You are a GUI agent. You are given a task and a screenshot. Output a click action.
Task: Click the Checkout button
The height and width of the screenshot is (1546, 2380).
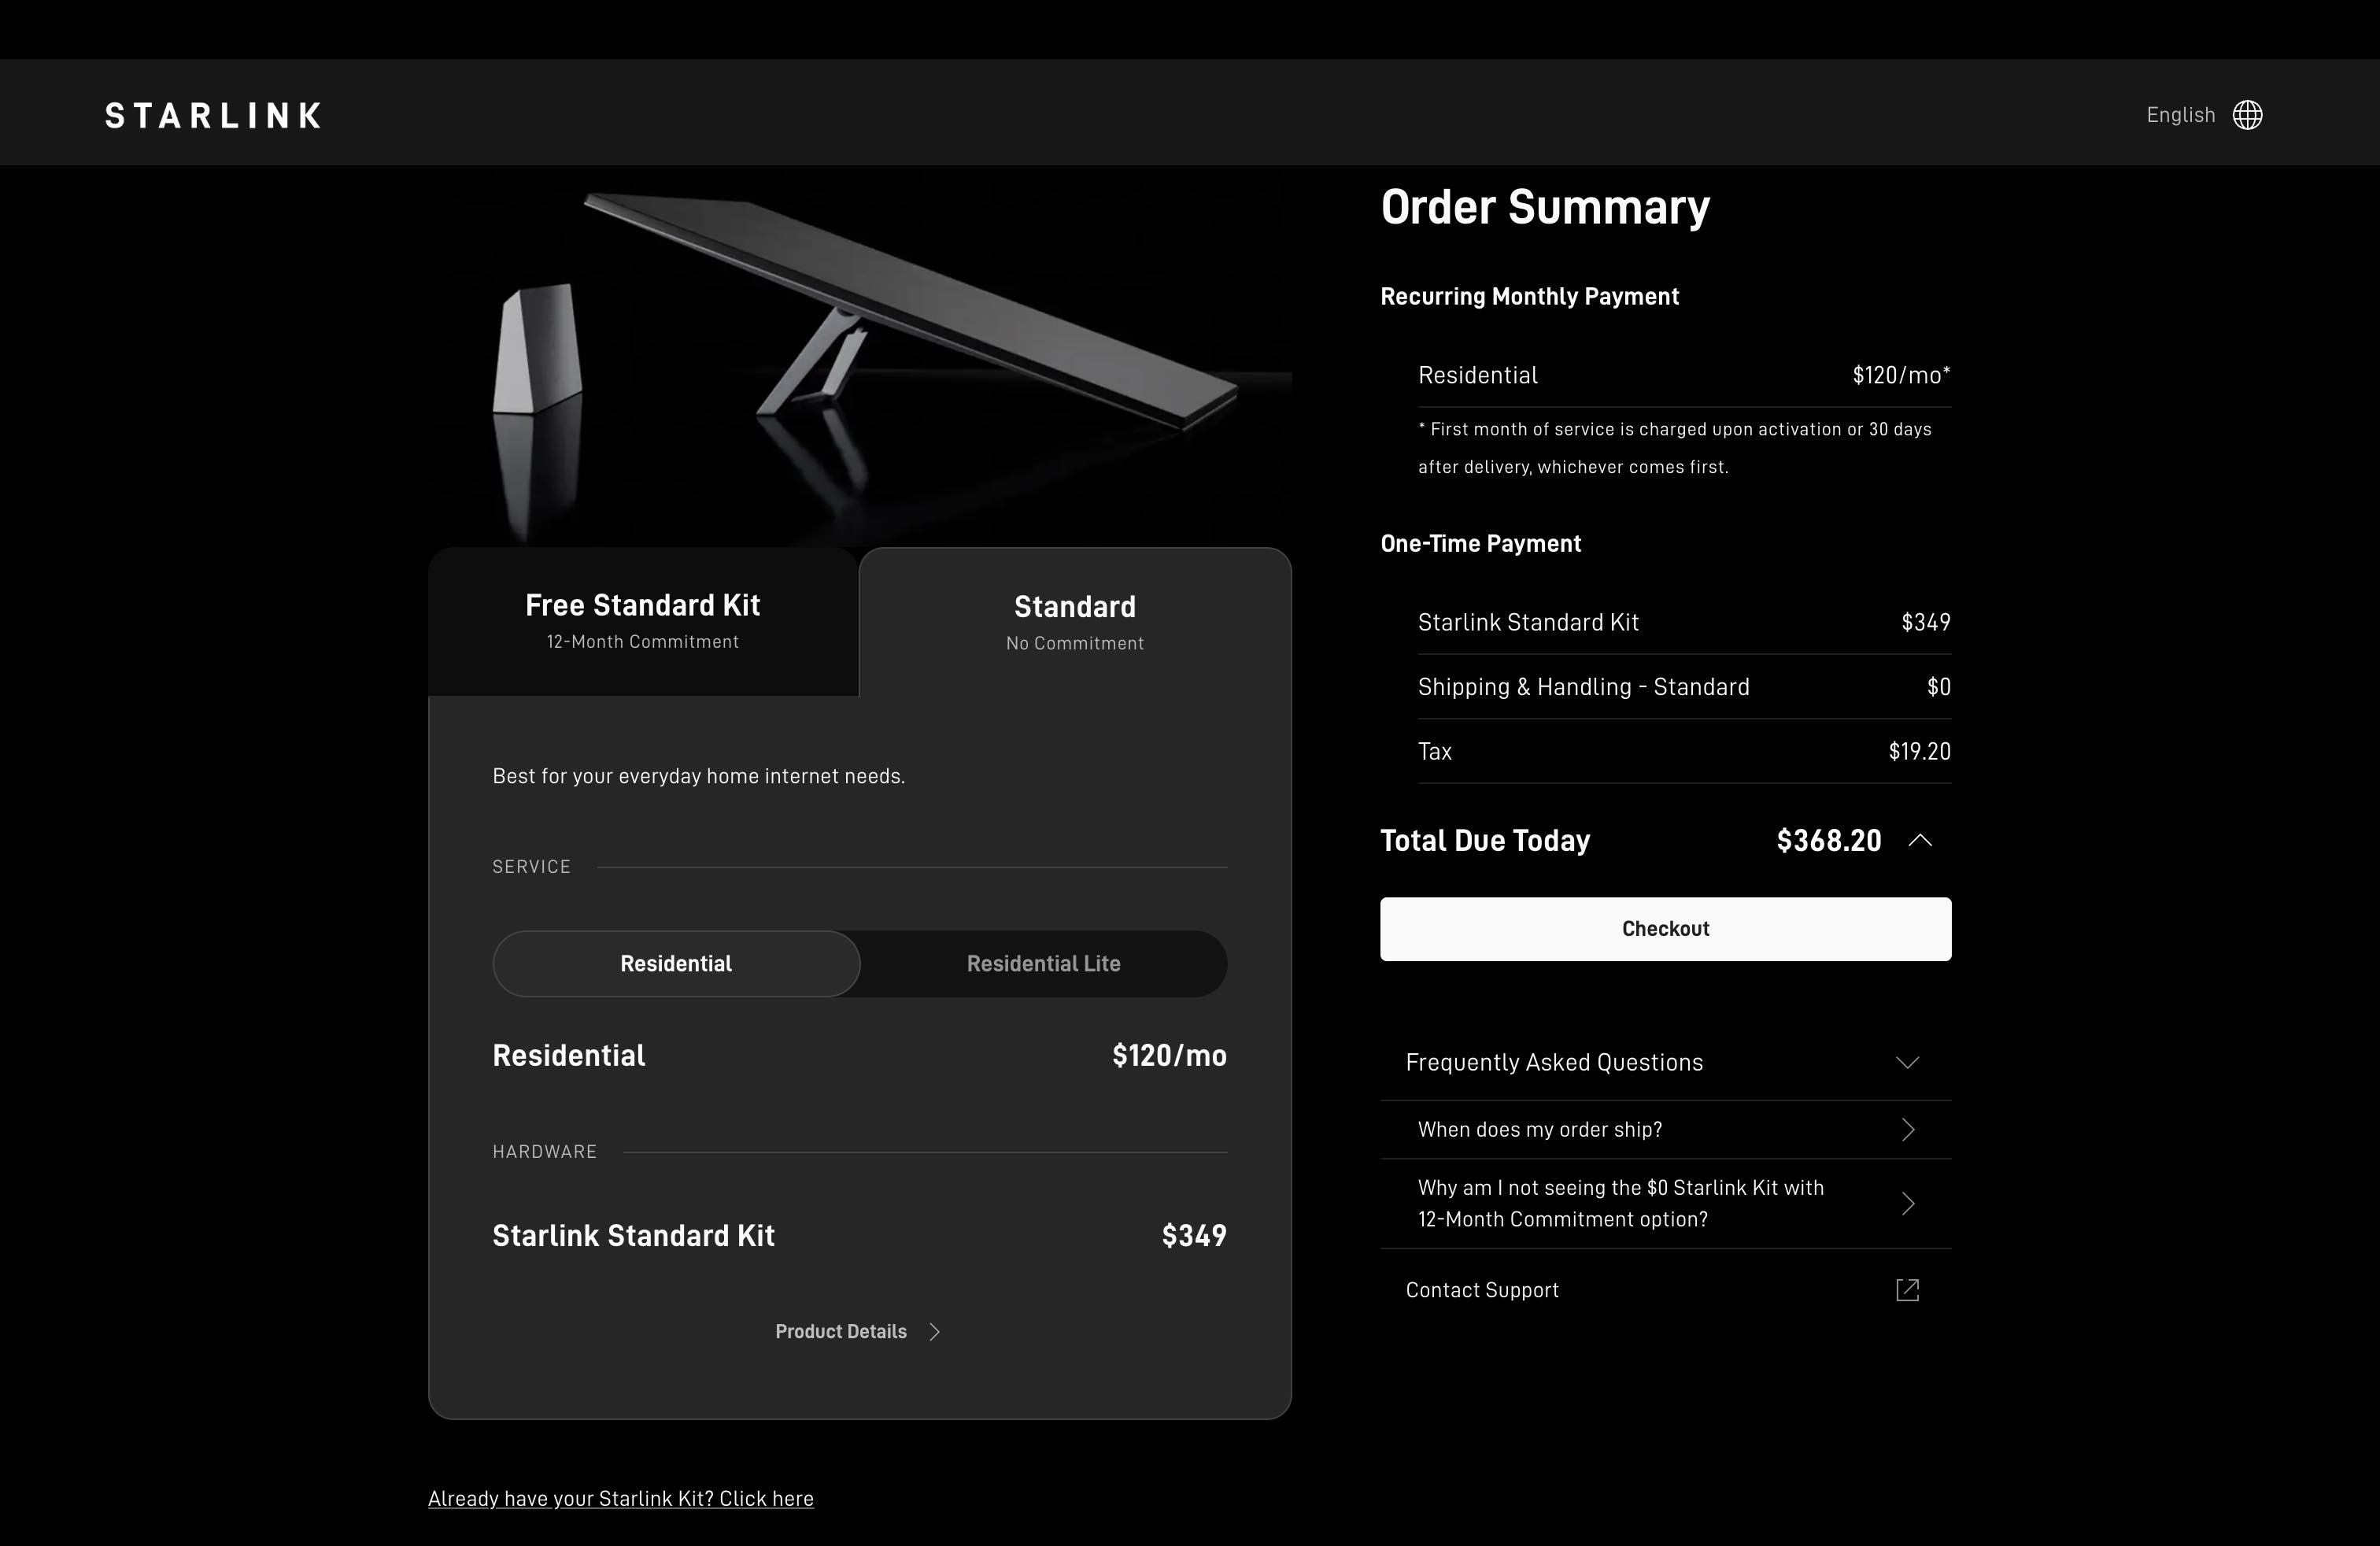pos(1665,928)
